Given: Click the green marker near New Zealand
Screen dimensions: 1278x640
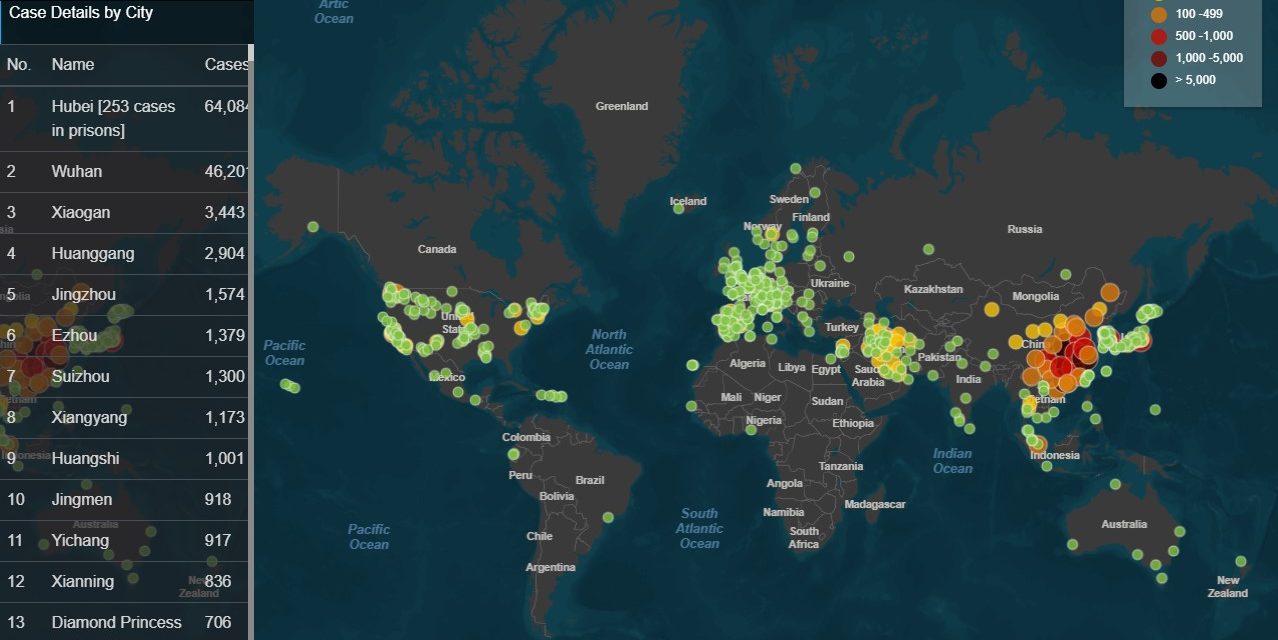Looking at the screenshot, I should 1240,562.
